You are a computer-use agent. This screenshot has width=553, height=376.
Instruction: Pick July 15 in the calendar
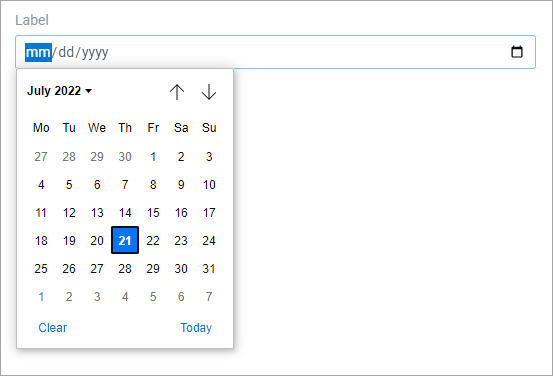(153, 213)
